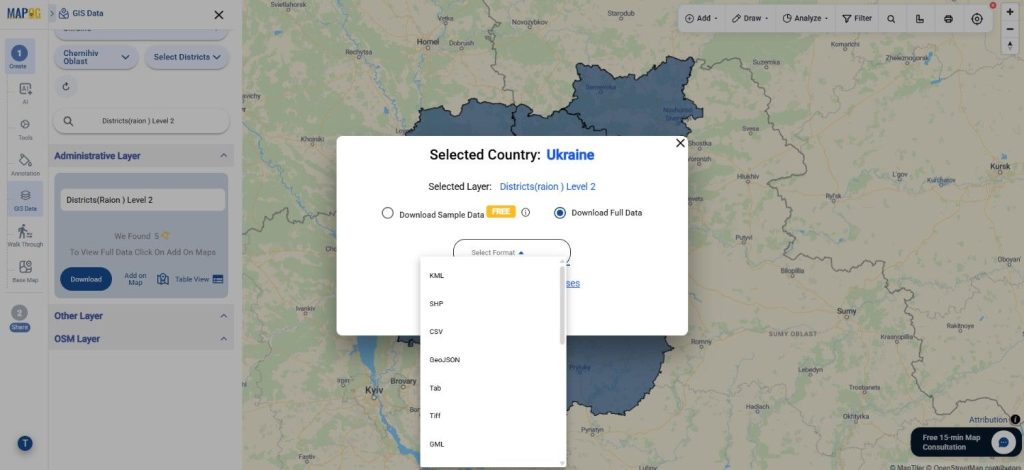Click the Download button
The width and height of the screenshot is (1024, 470).
coord(86,279)
